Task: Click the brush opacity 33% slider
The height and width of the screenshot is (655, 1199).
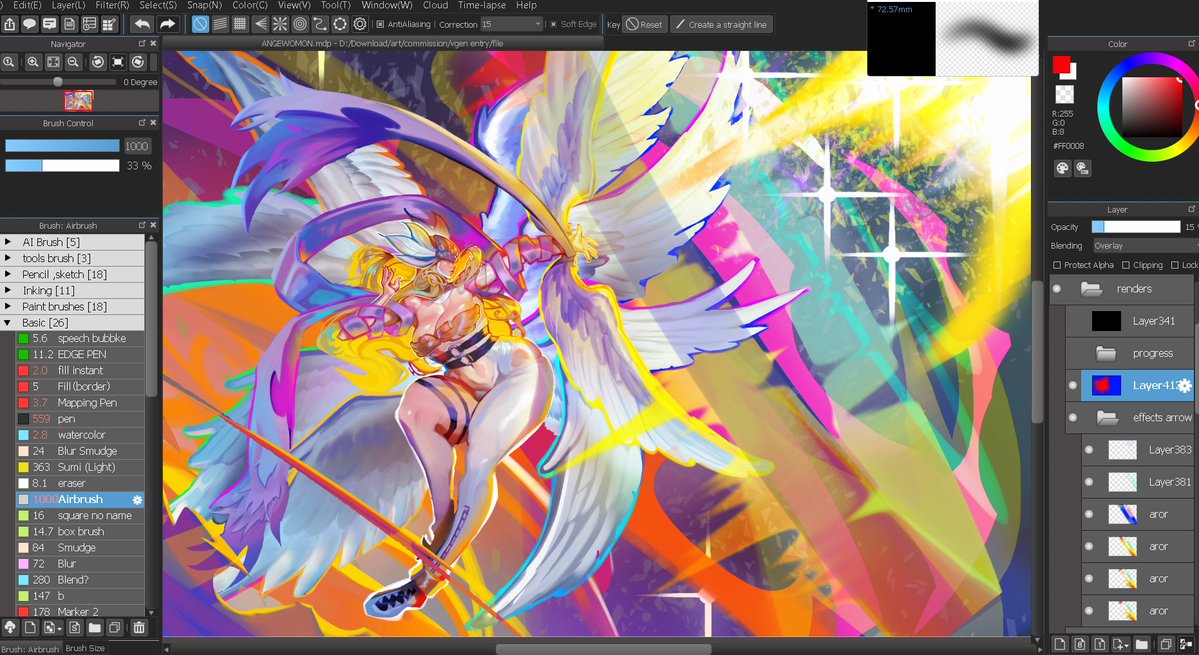Action: click(62, 166)
